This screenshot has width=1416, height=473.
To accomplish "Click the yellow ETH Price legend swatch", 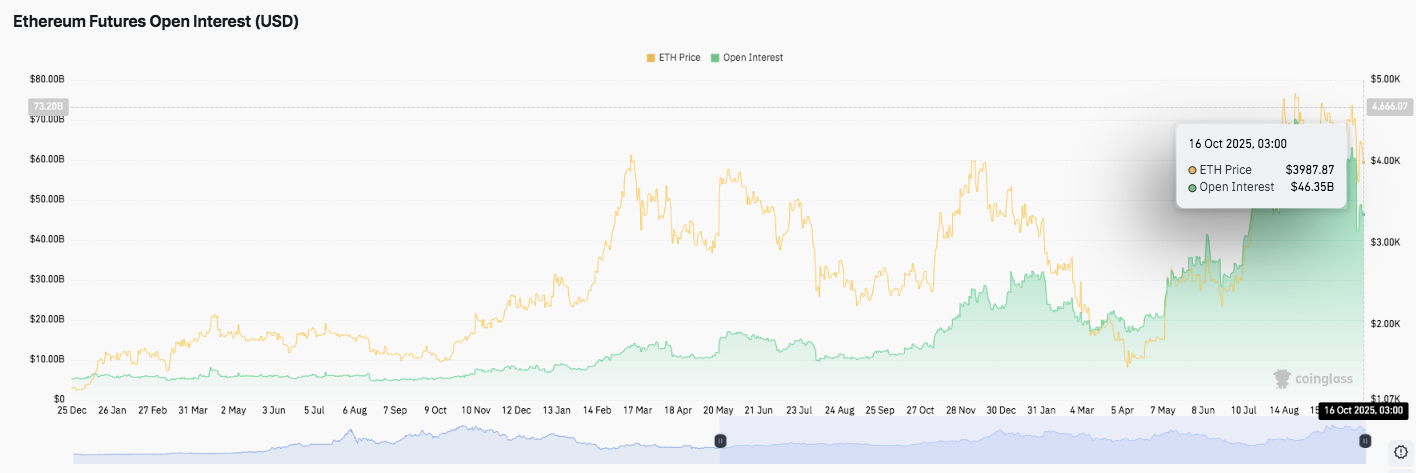I will pos(651,58).
